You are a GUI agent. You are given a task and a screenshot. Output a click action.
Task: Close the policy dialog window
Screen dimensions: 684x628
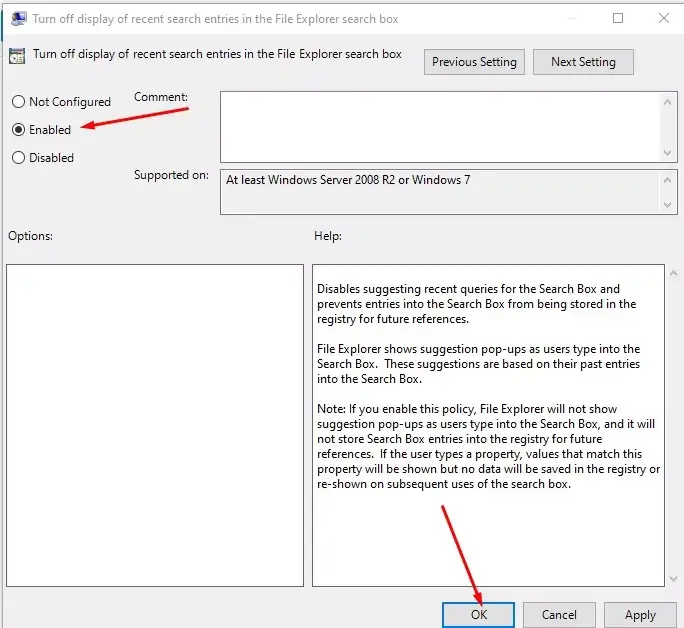click(663, 18)
